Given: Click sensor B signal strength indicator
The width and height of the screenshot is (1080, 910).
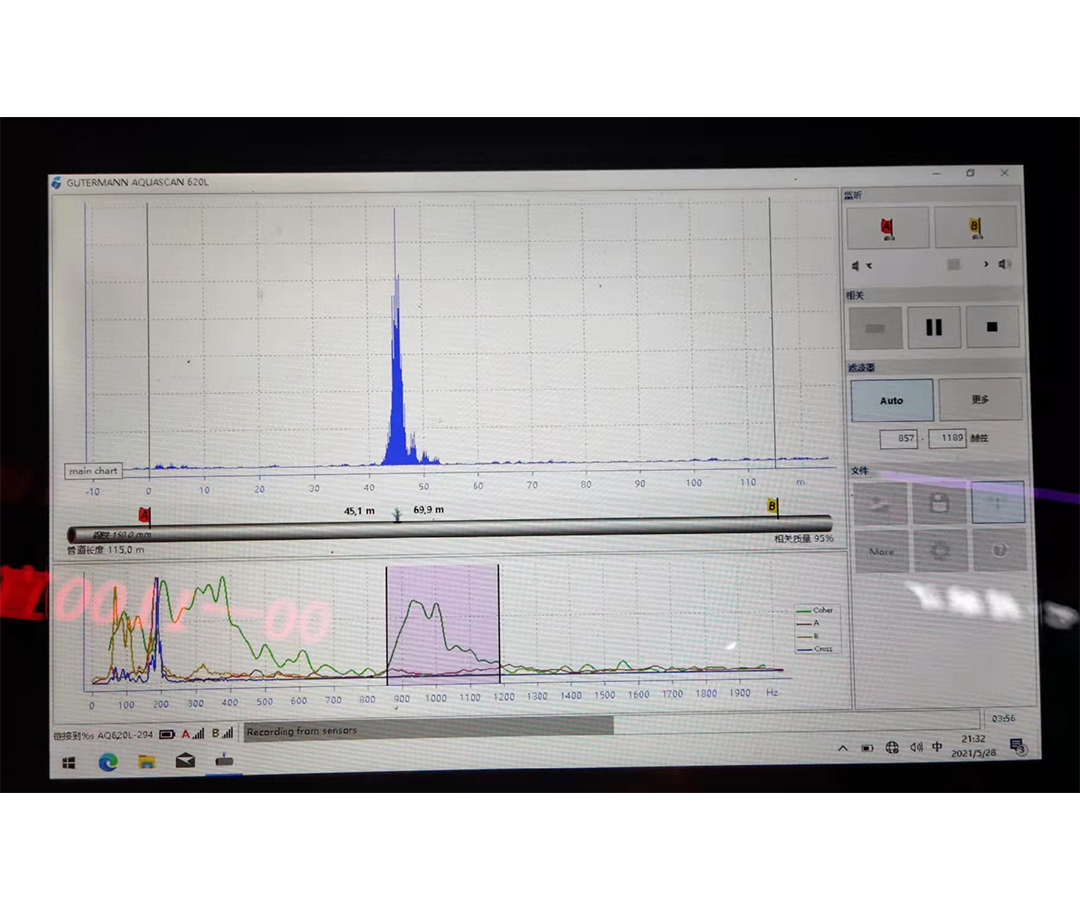Looking at the screenshot, I should click(x=222, y=733).
